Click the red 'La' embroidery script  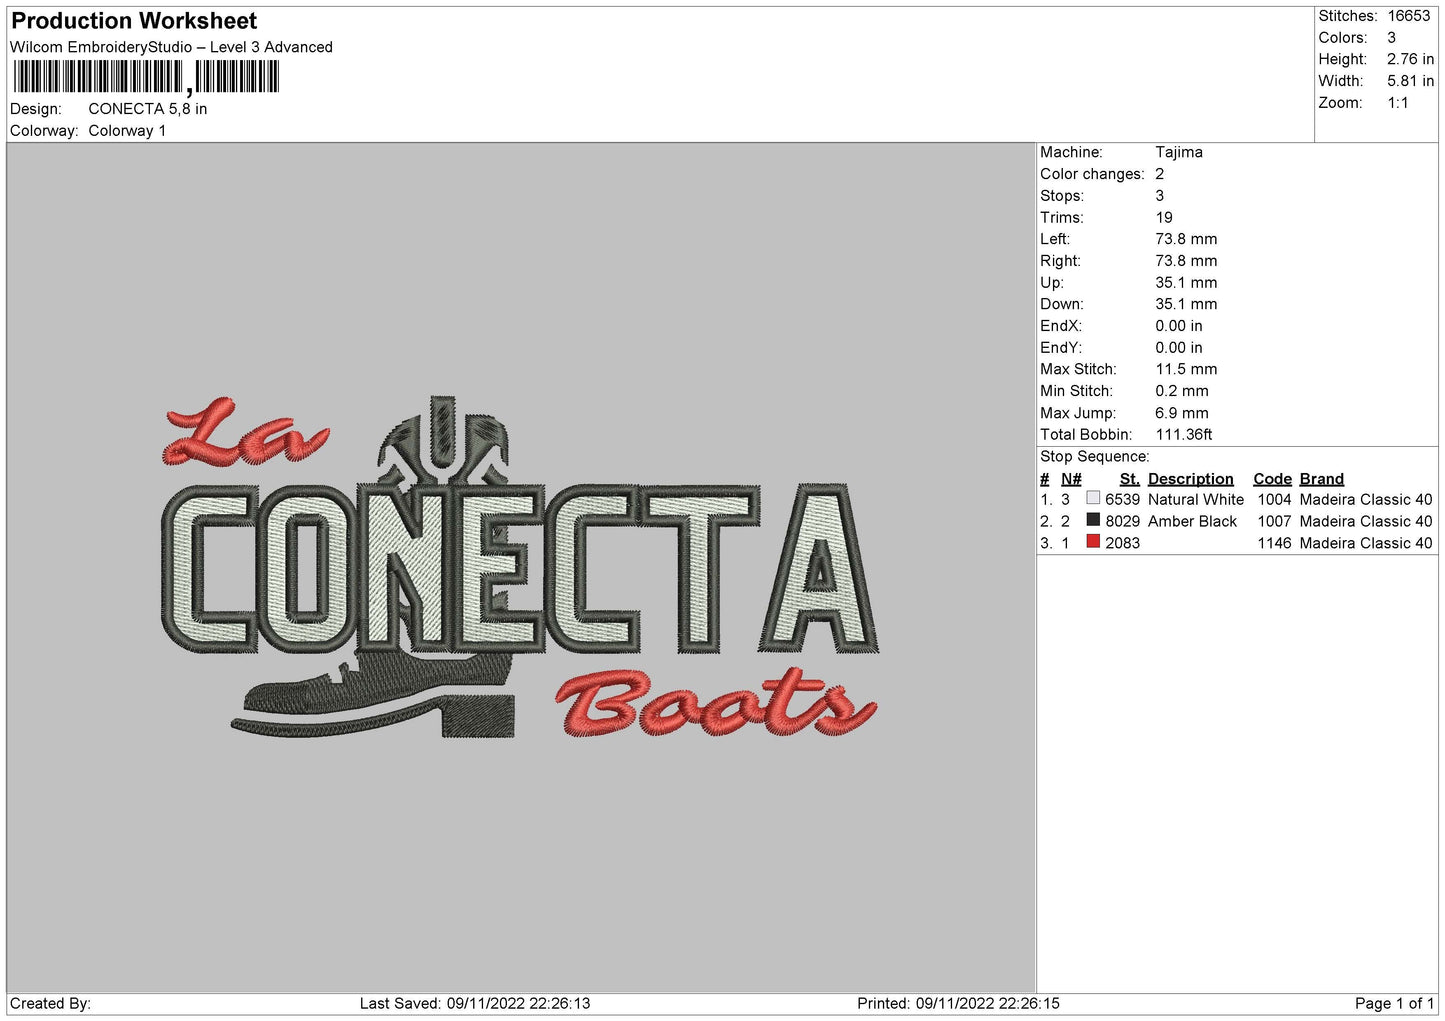(245, 432)
